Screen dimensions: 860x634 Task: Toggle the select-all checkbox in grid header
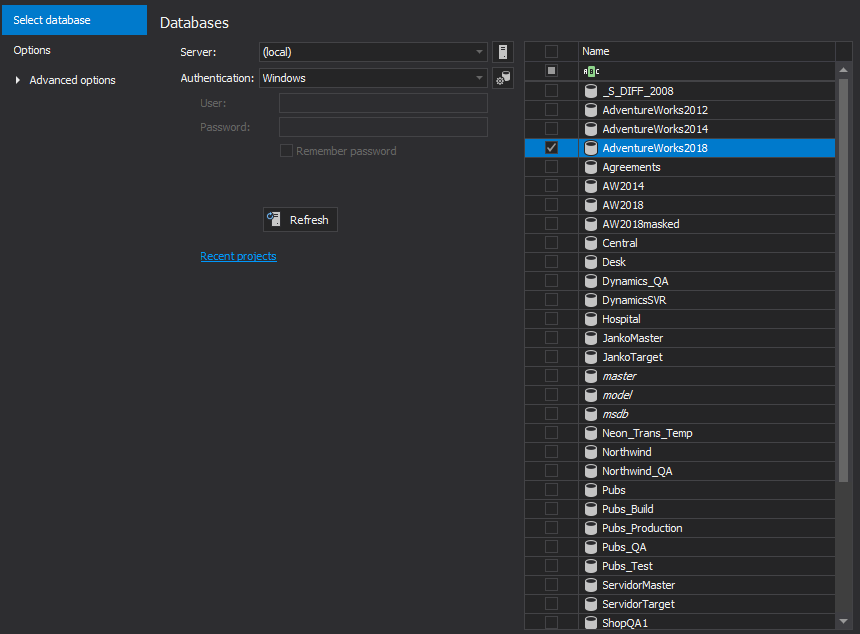click(x=551, y=51)
